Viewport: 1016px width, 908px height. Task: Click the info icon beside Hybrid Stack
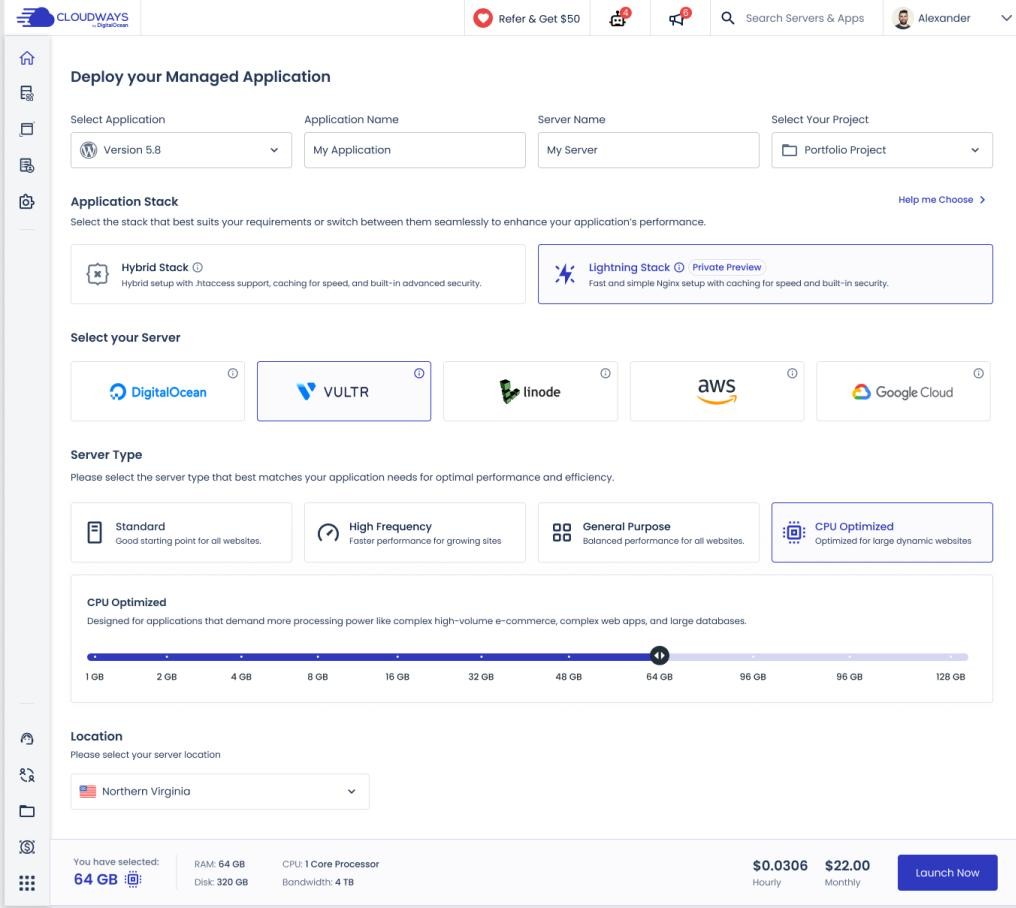pyautogui.click(x=197, y=268)
